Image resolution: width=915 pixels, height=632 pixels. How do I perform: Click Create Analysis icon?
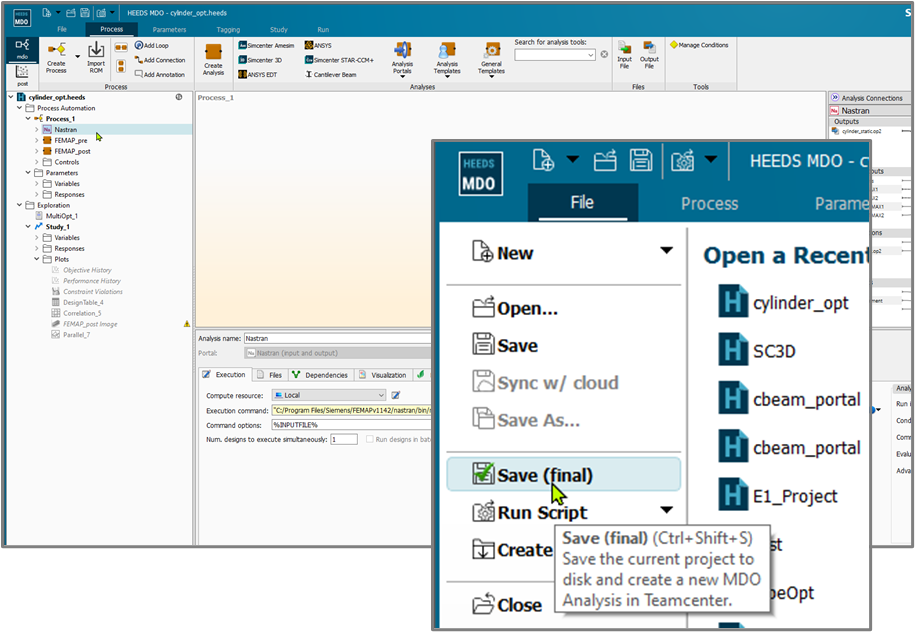click(x=213, y=60)
